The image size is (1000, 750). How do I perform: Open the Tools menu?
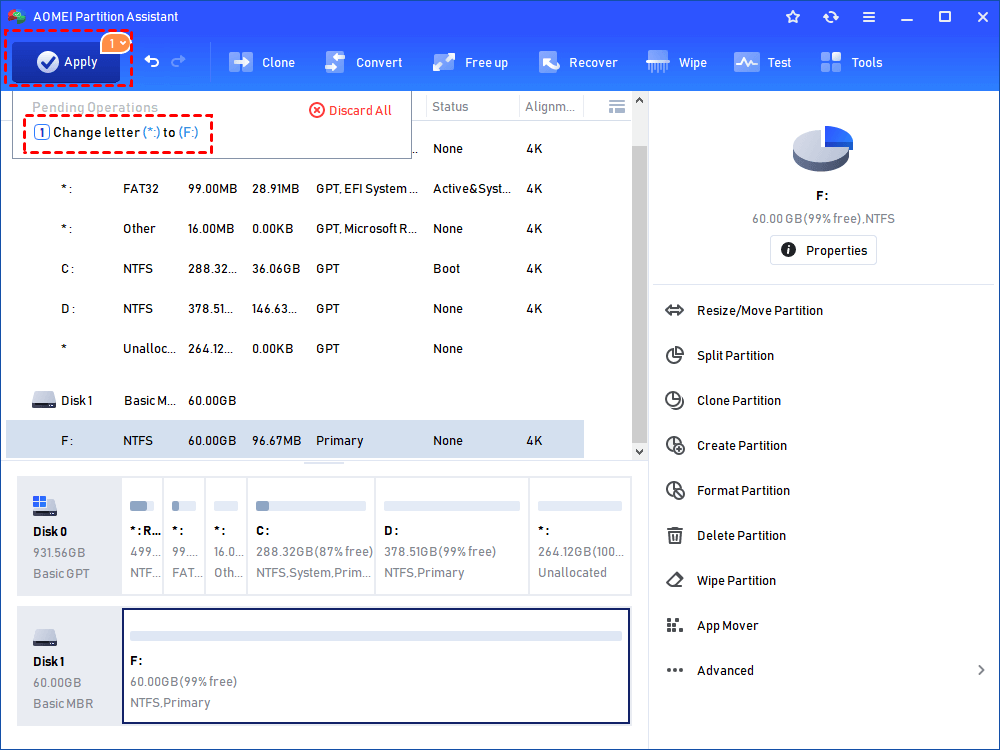pos(851,62)
